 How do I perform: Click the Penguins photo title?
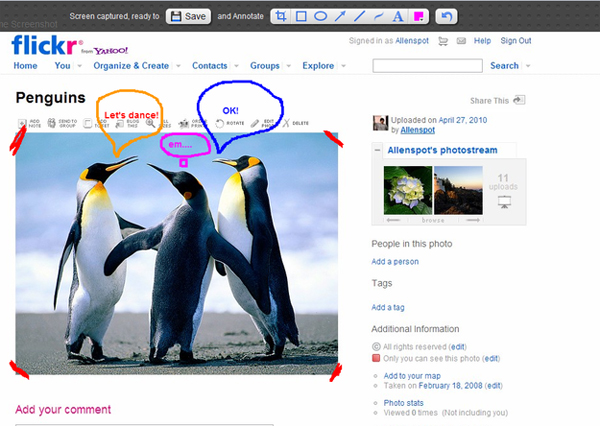click(x=50, y=98)
